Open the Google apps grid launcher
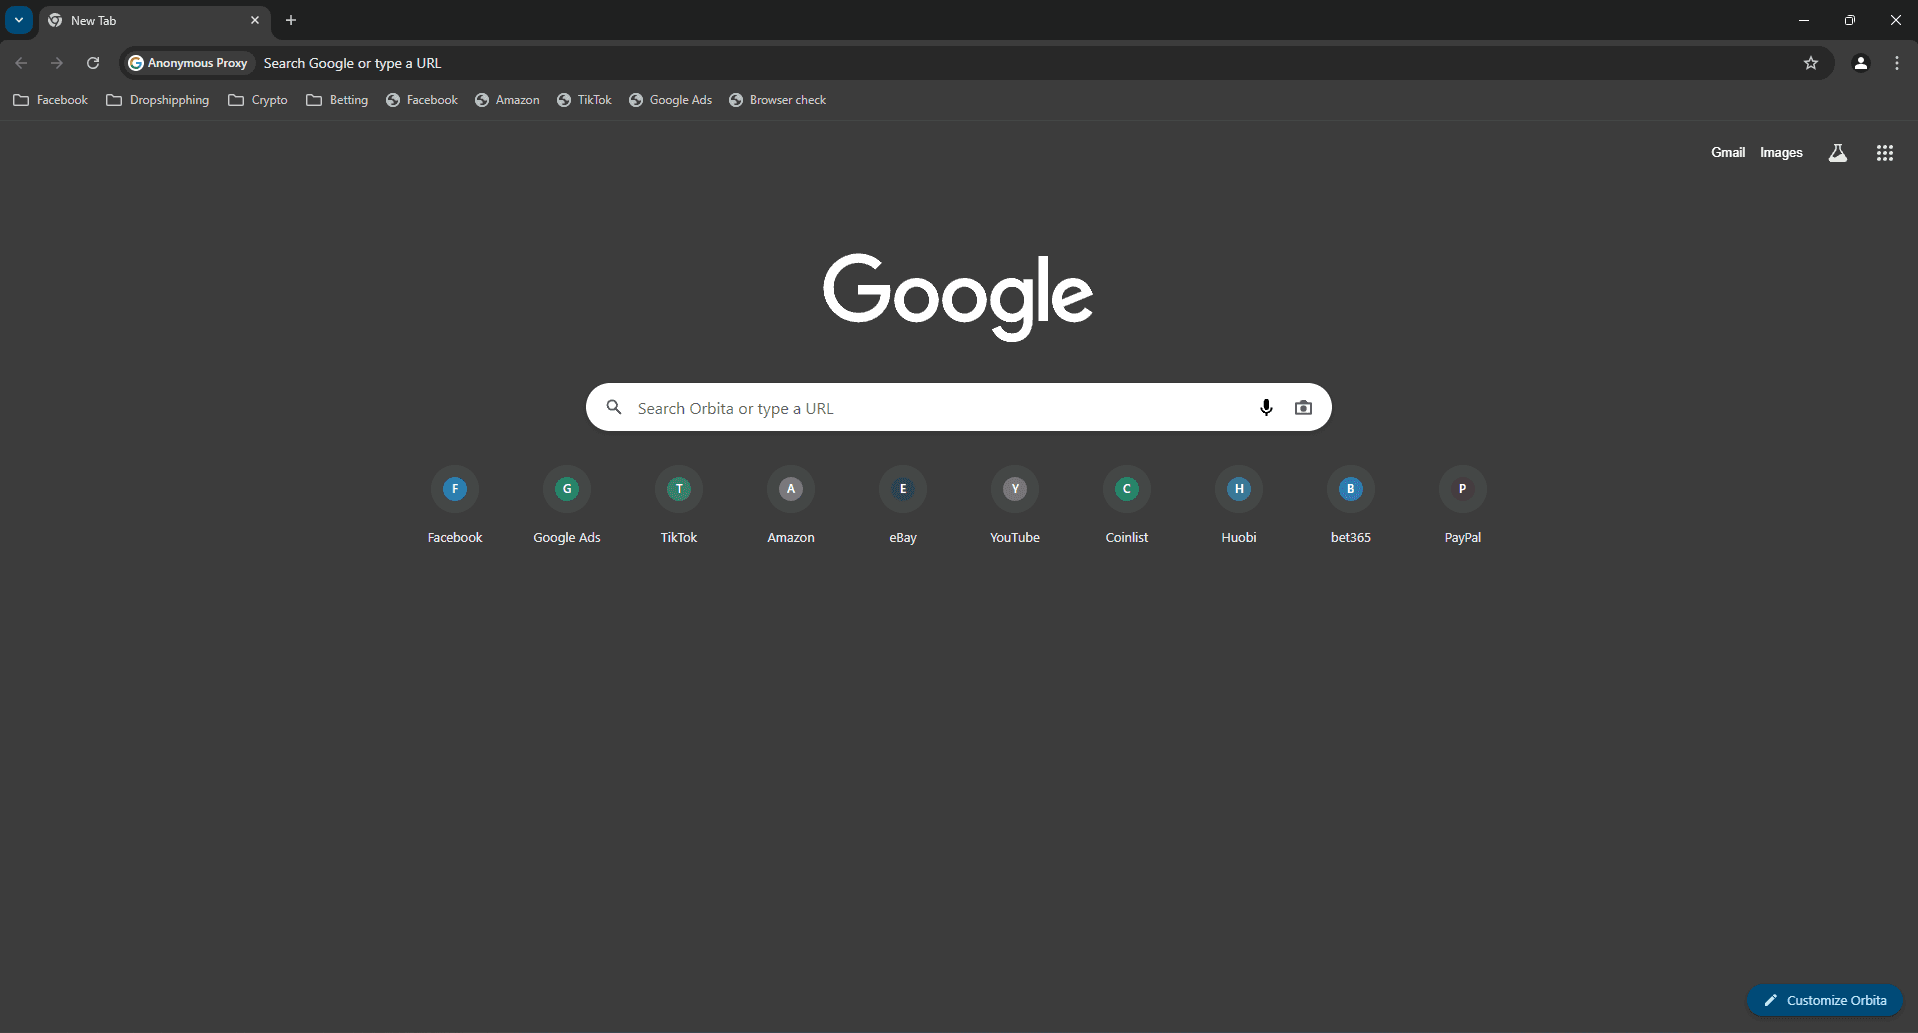Image resolution: width=1918 pixels, height=1033 pixels. coord(1884,152)
